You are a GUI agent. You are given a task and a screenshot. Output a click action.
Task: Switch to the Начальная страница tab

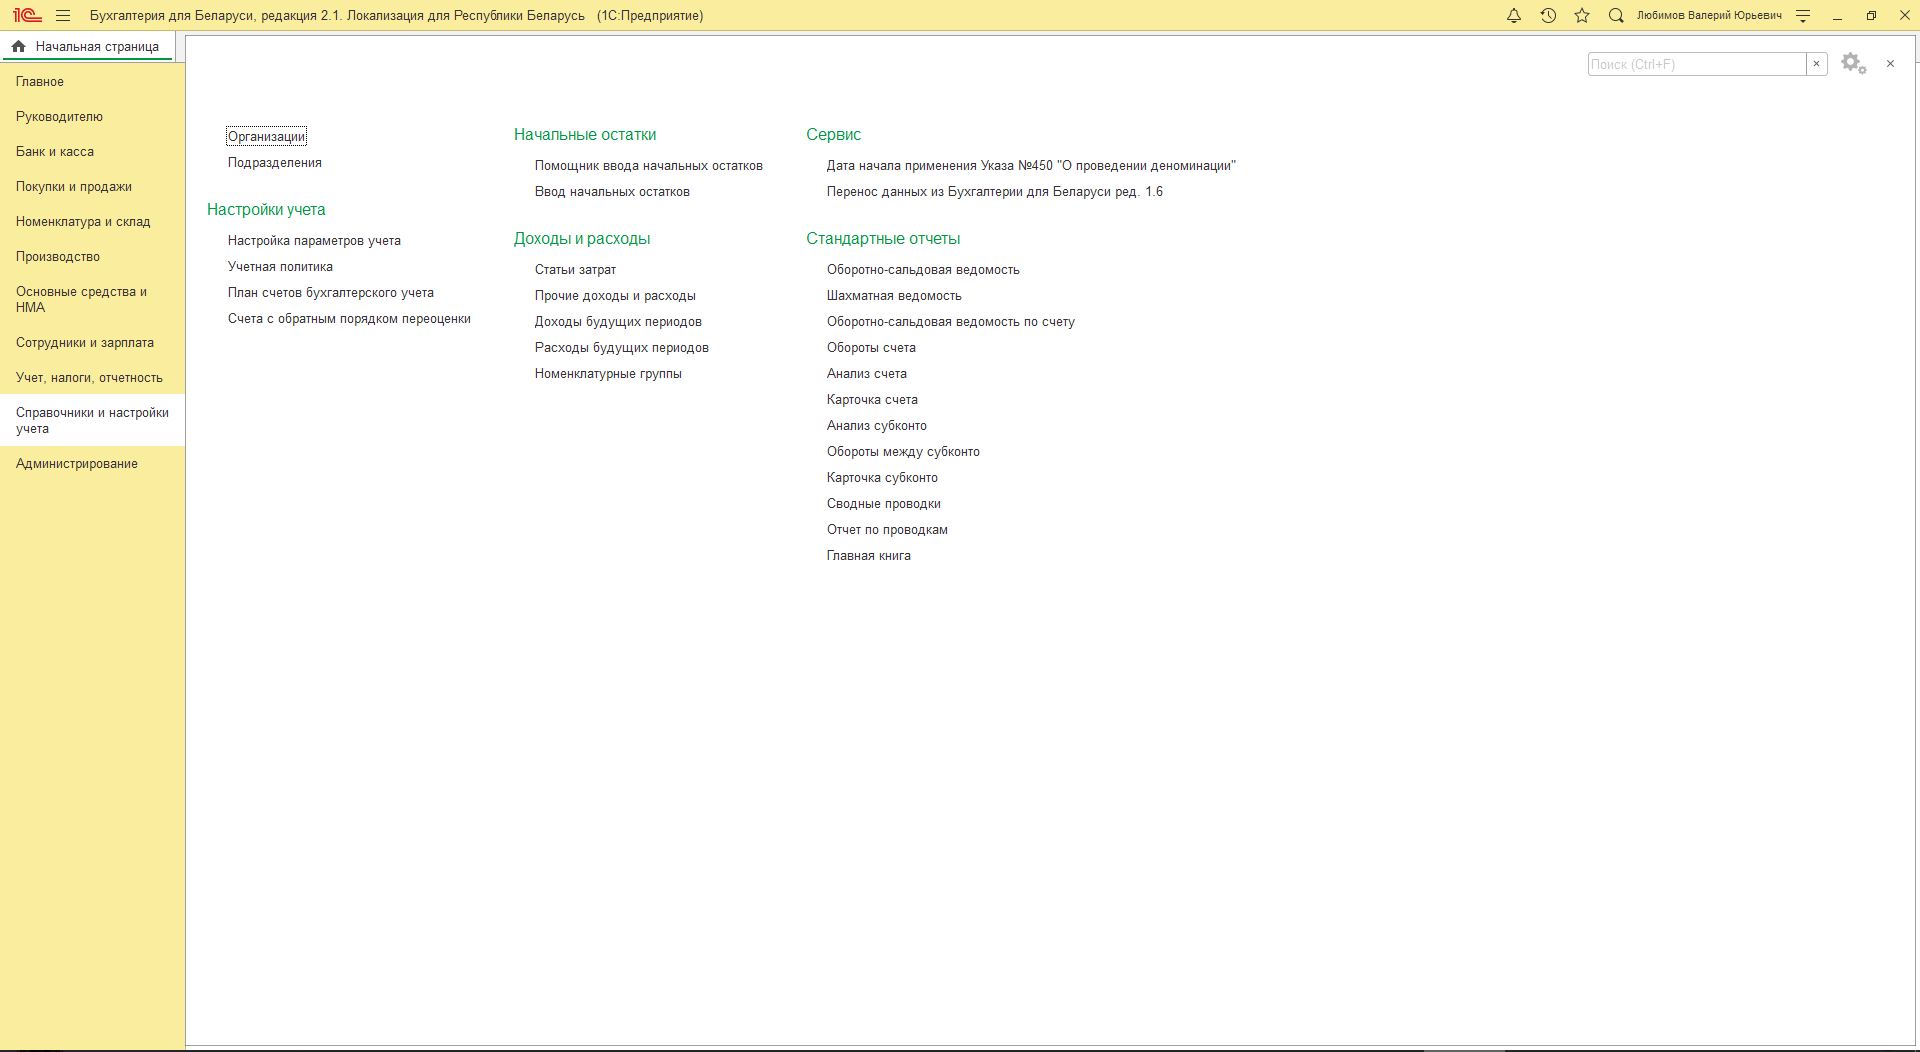97,46
